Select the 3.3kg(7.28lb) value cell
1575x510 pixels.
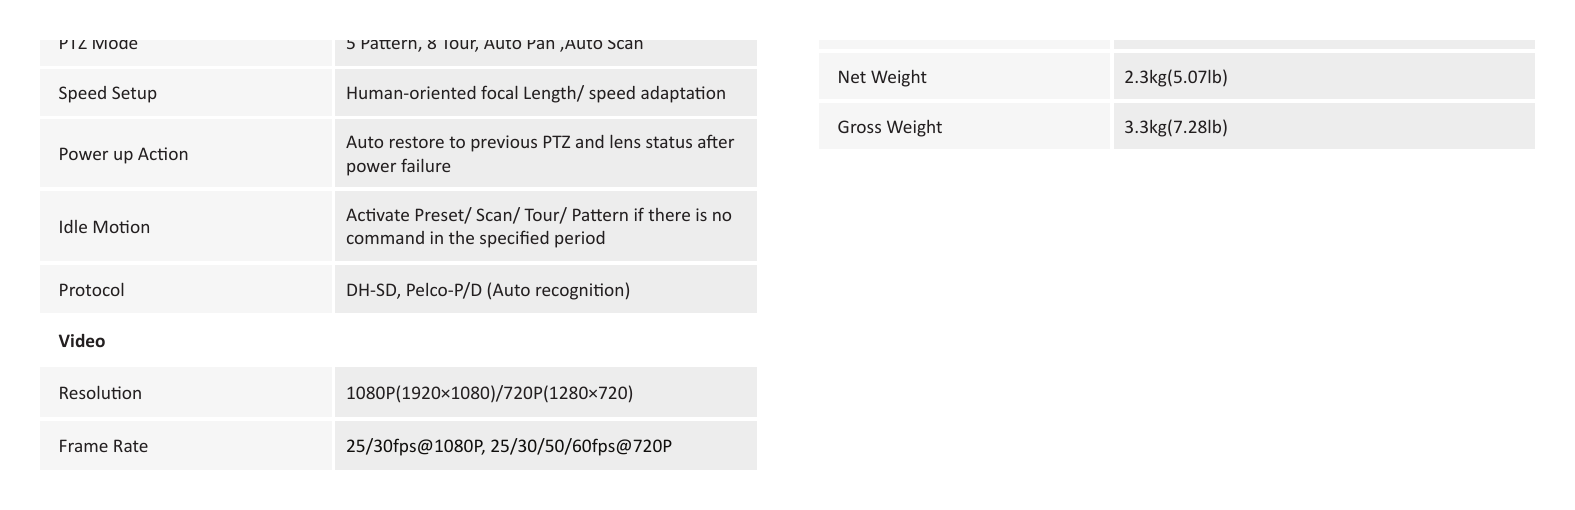(1324, 127)
